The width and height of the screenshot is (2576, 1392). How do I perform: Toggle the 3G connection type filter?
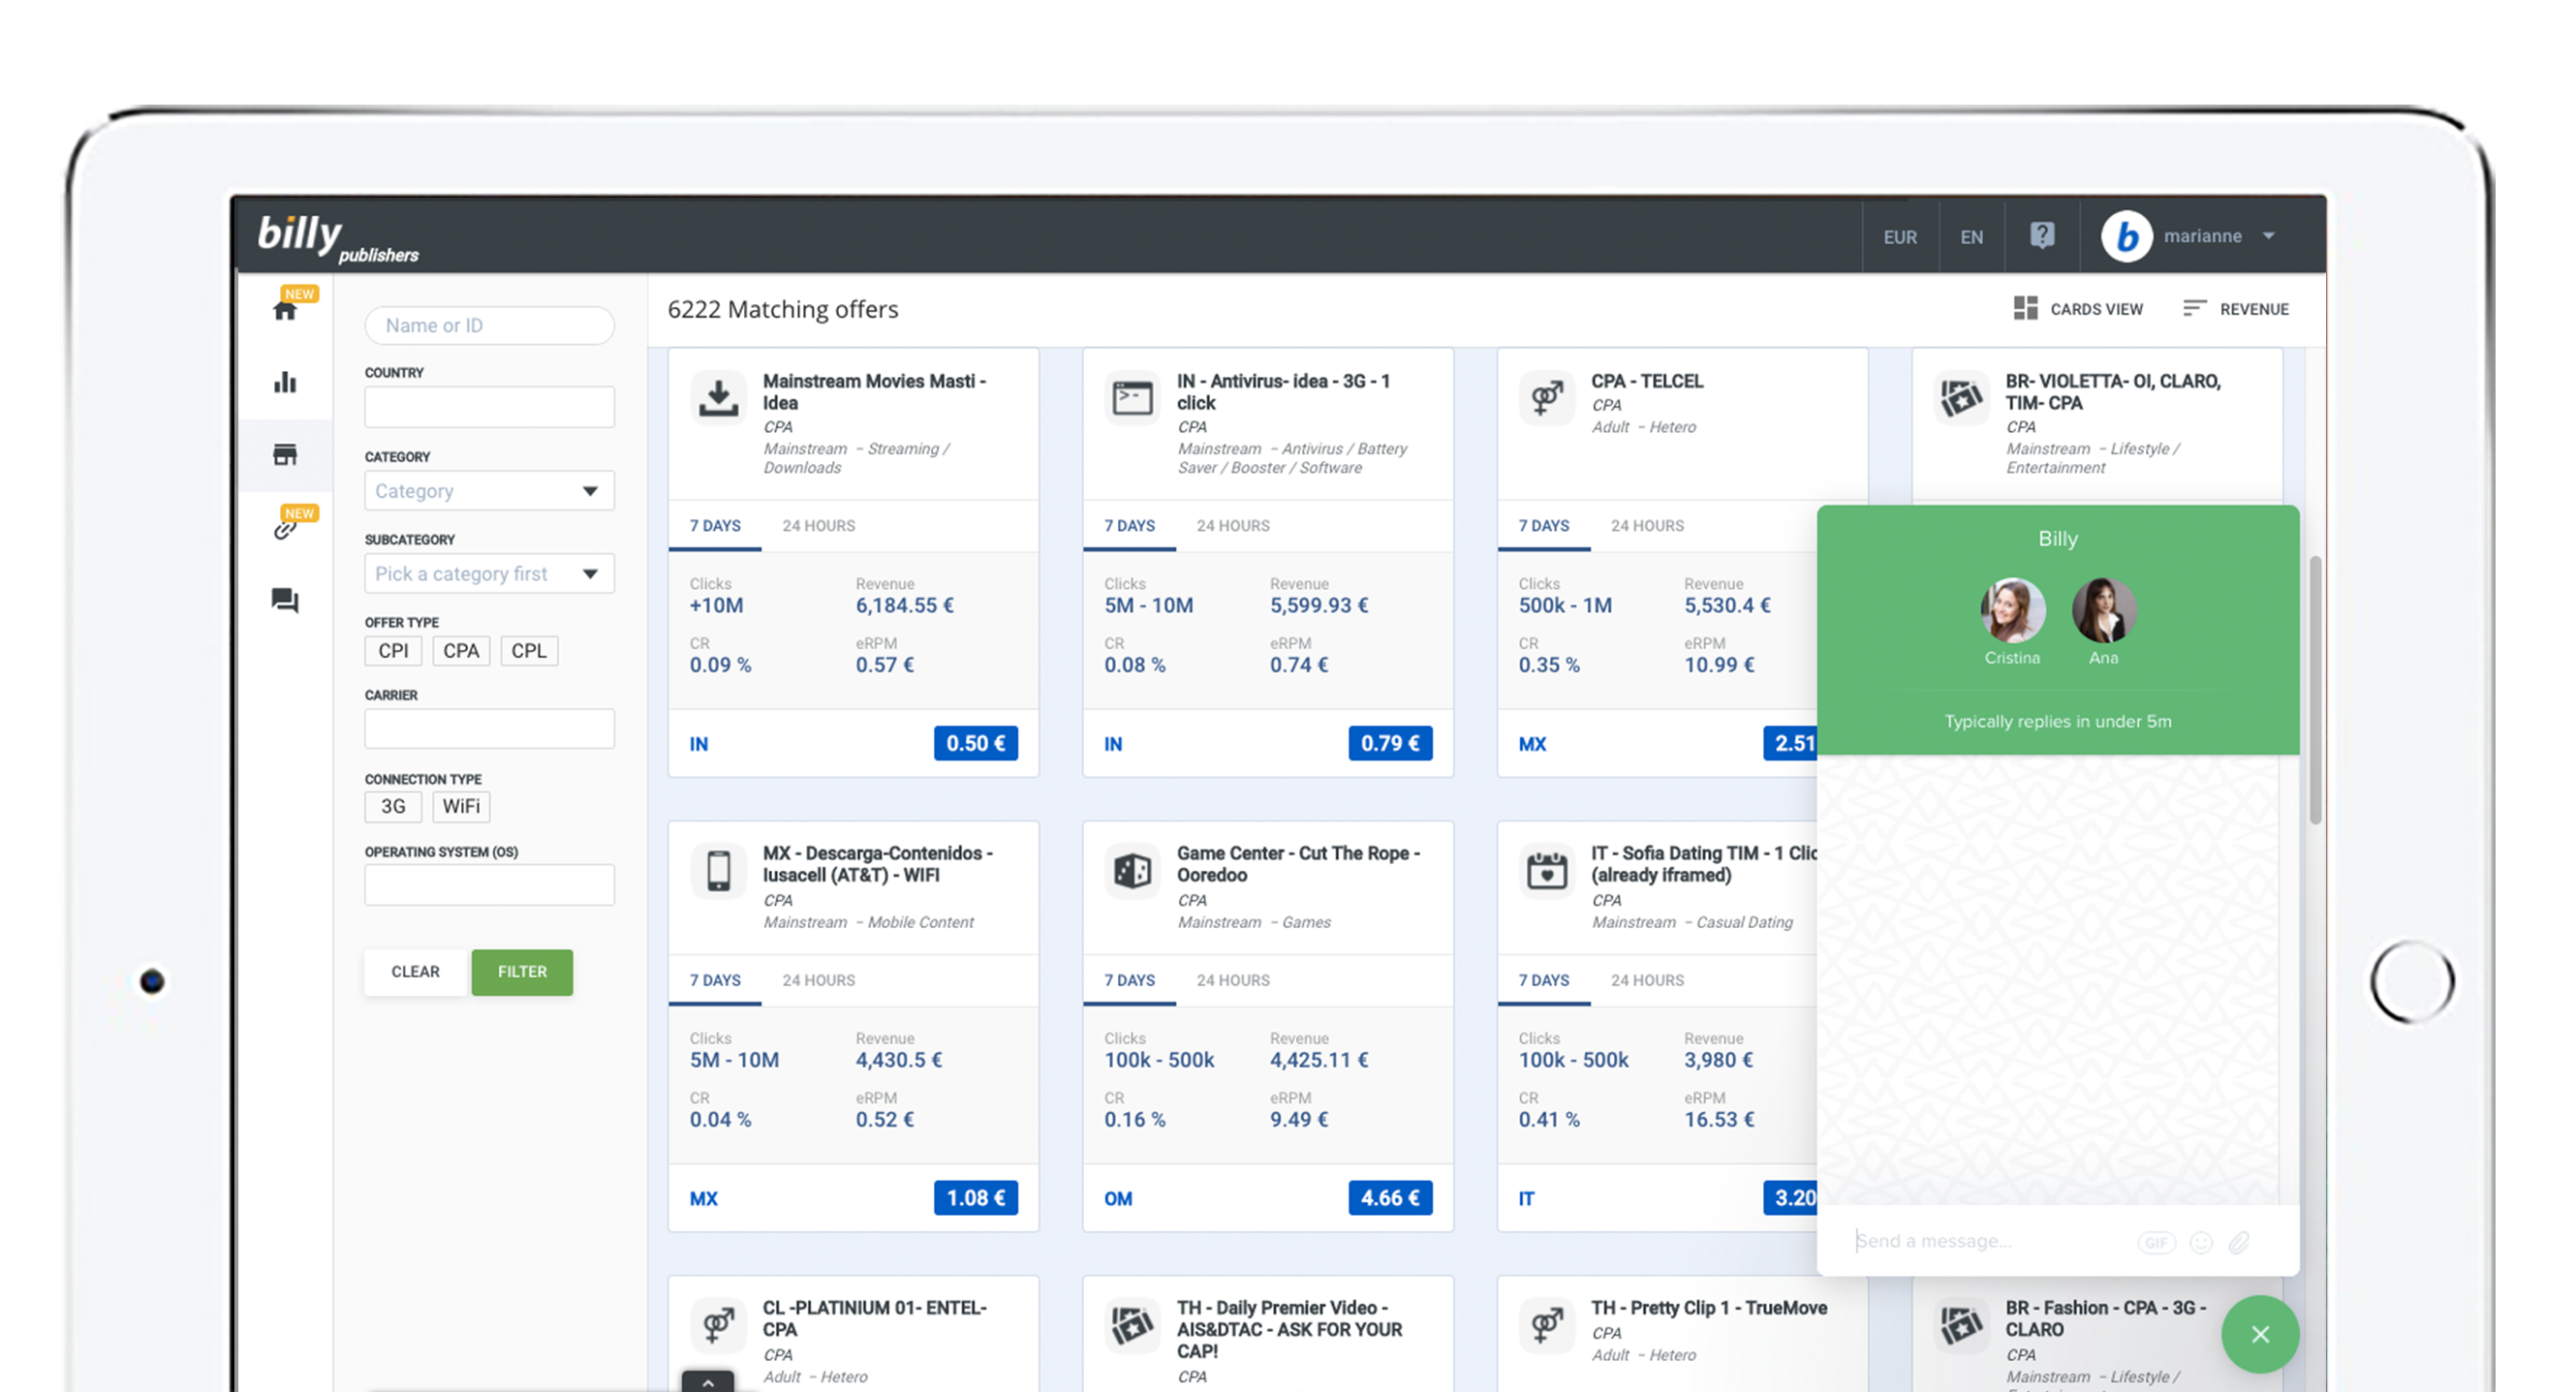pos(393,806)
